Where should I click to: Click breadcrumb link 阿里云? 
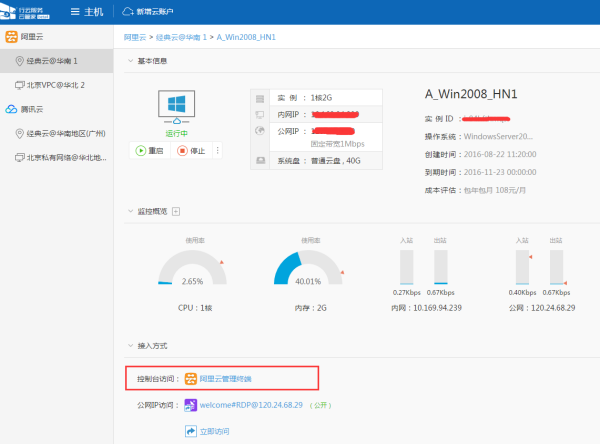coord(135,37)
